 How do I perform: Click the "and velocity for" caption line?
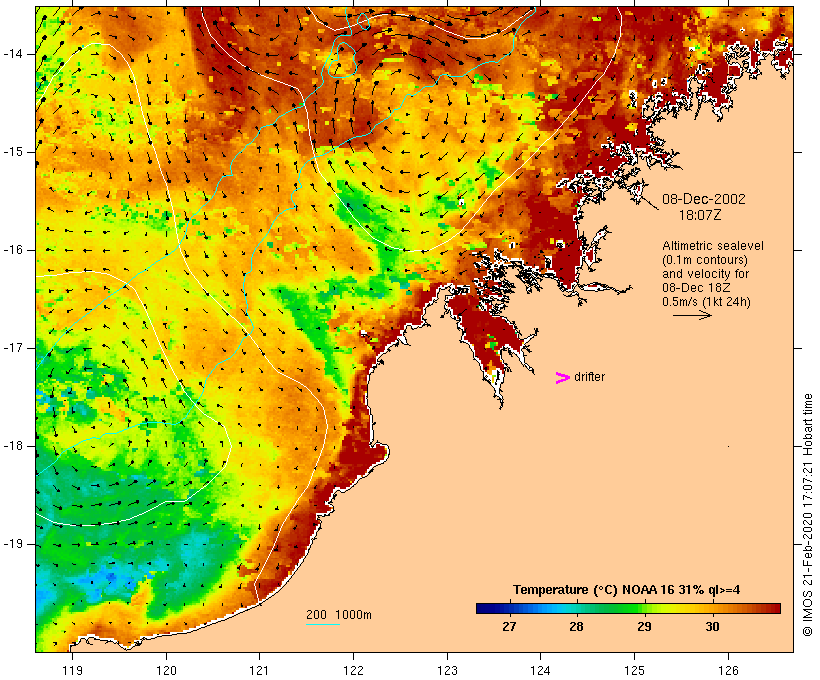[x=705, y=274]
